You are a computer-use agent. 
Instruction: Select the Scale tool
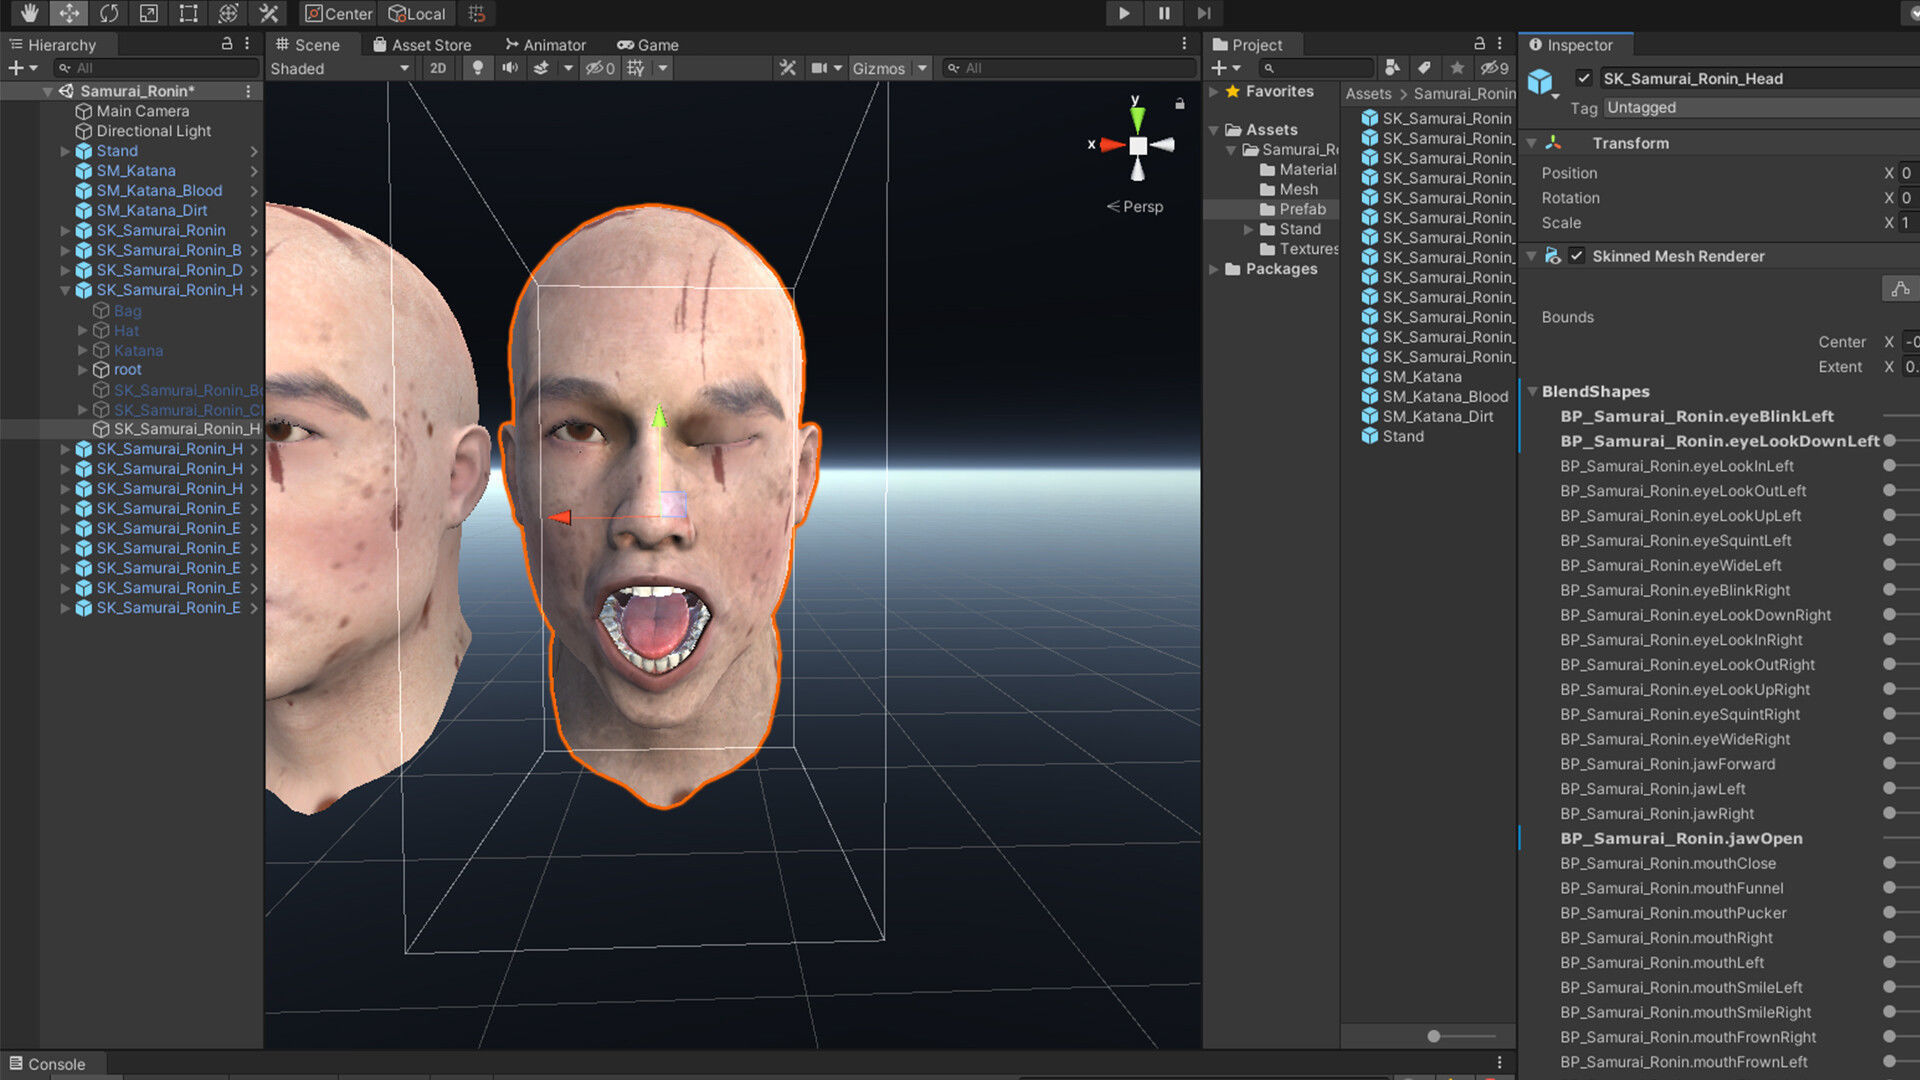pos(148,13)
